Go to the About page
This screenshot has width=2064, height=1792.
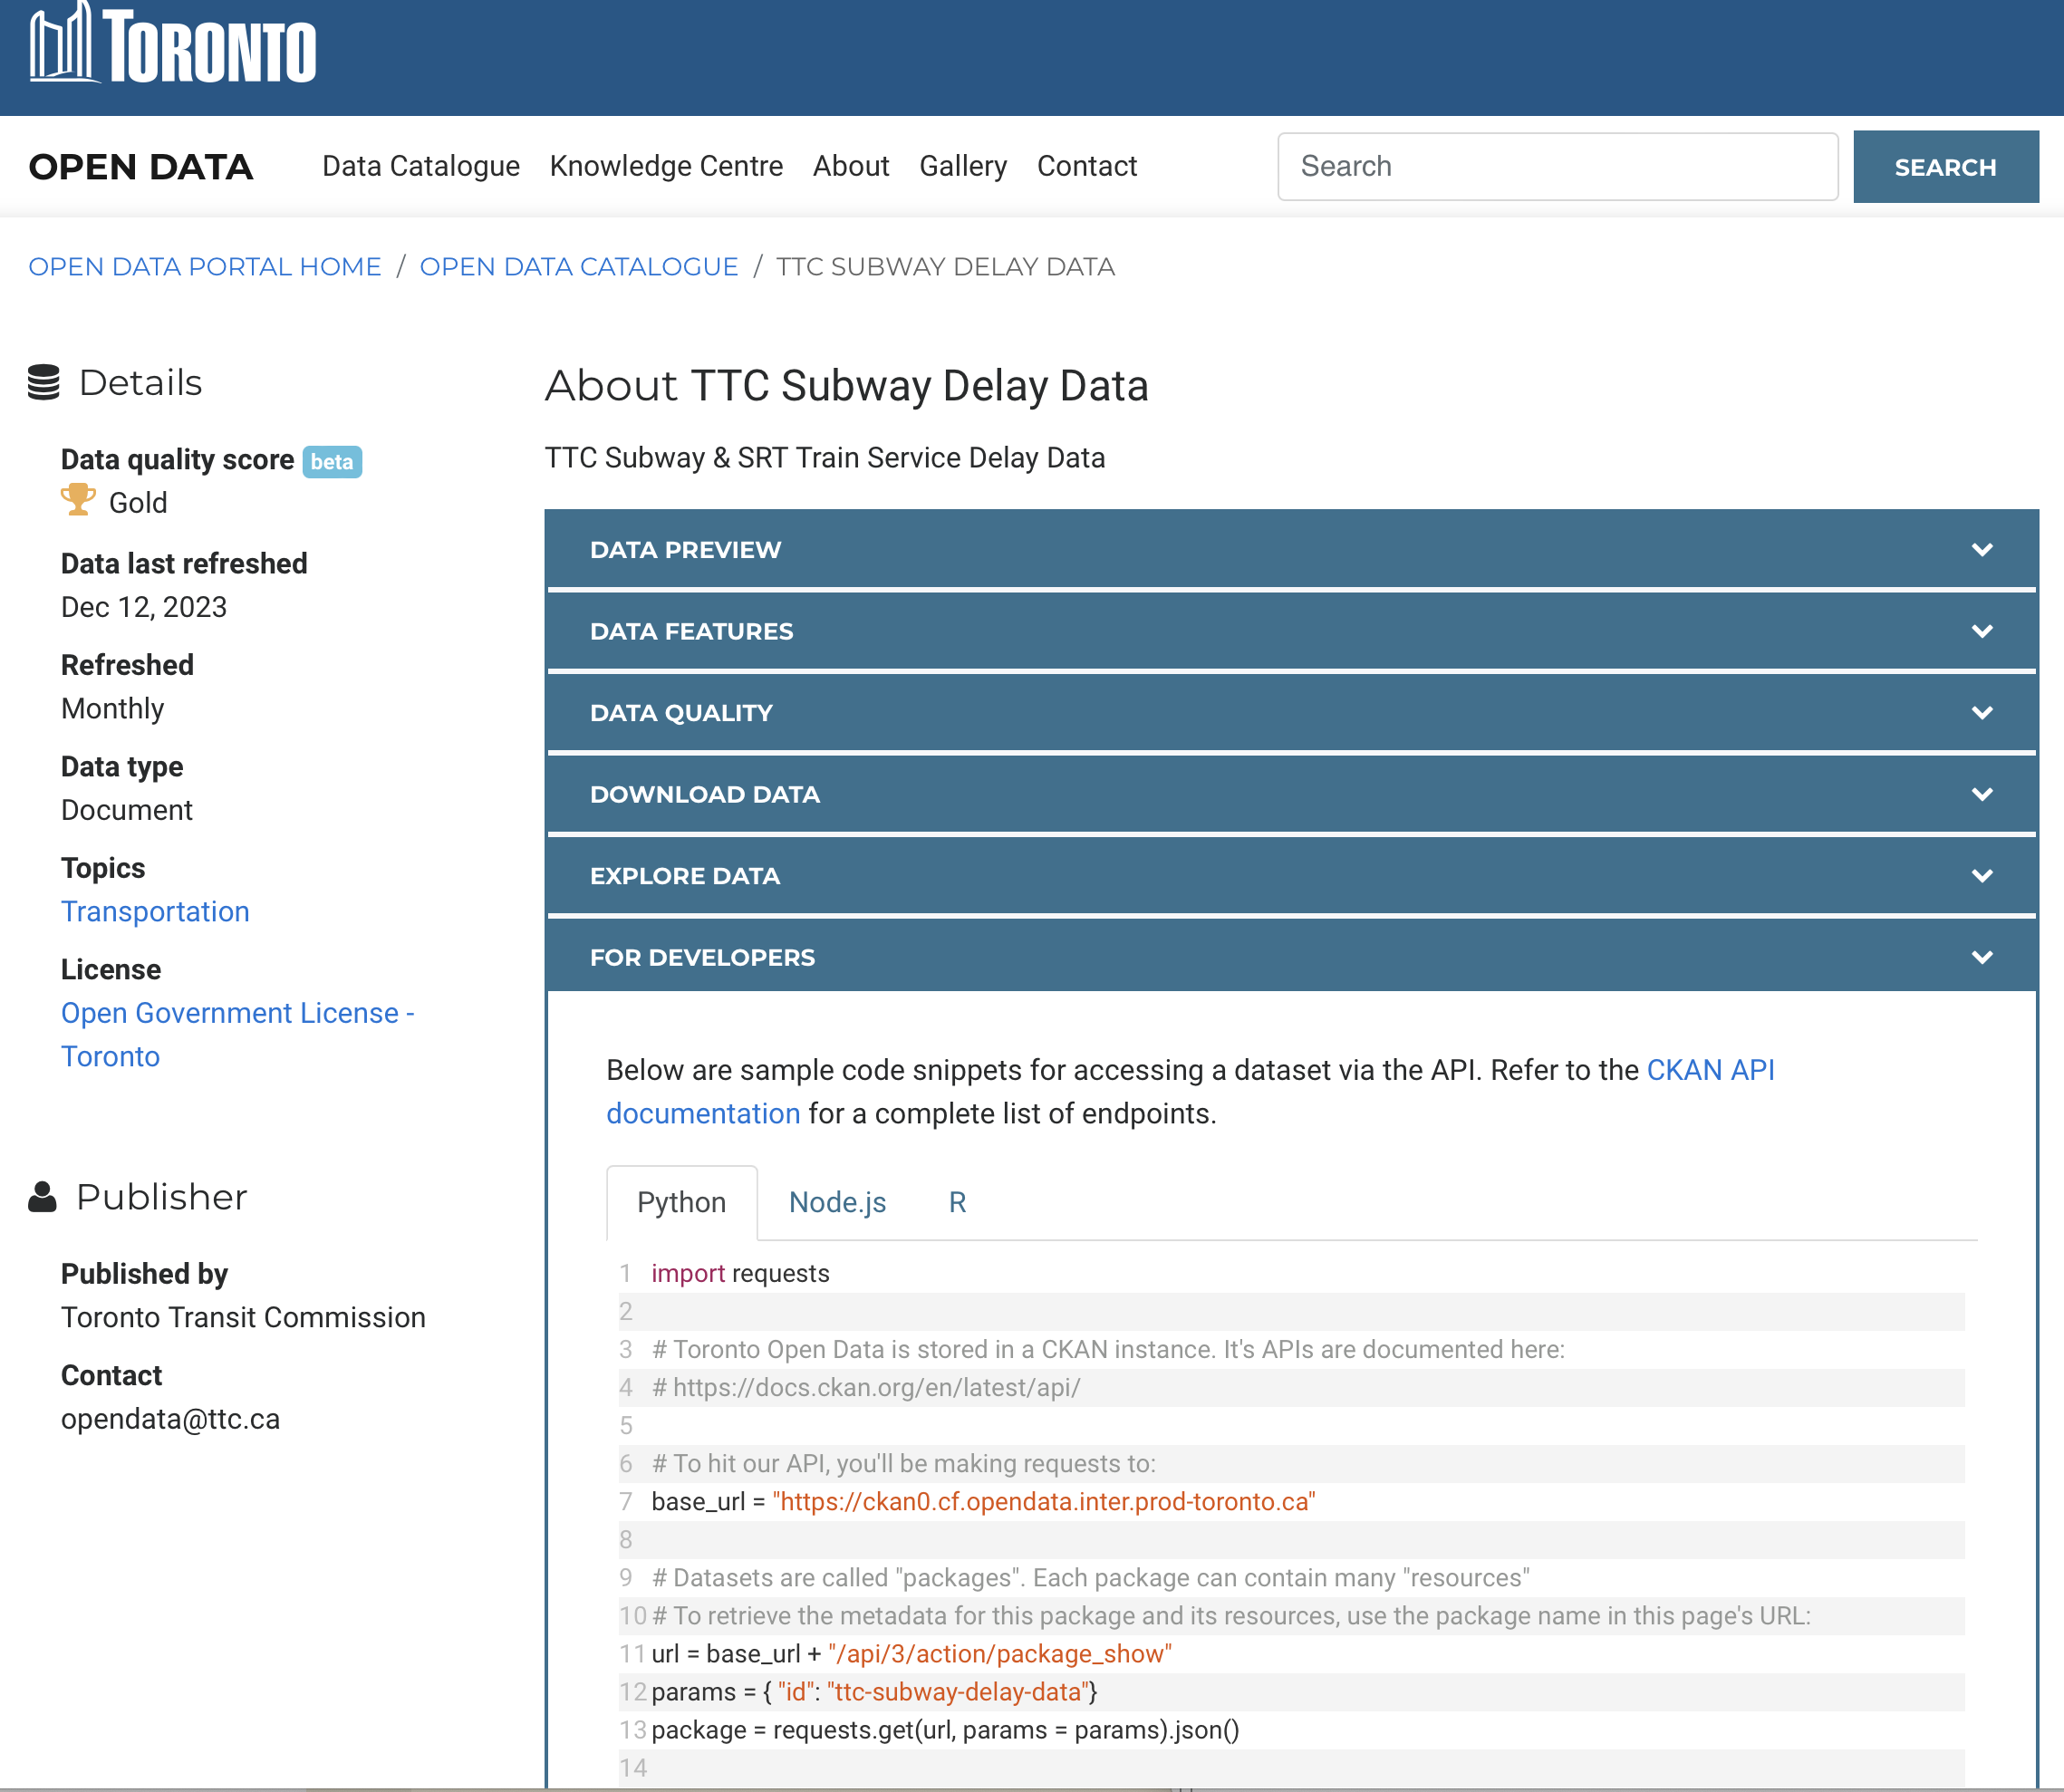(x=851, y=166)
